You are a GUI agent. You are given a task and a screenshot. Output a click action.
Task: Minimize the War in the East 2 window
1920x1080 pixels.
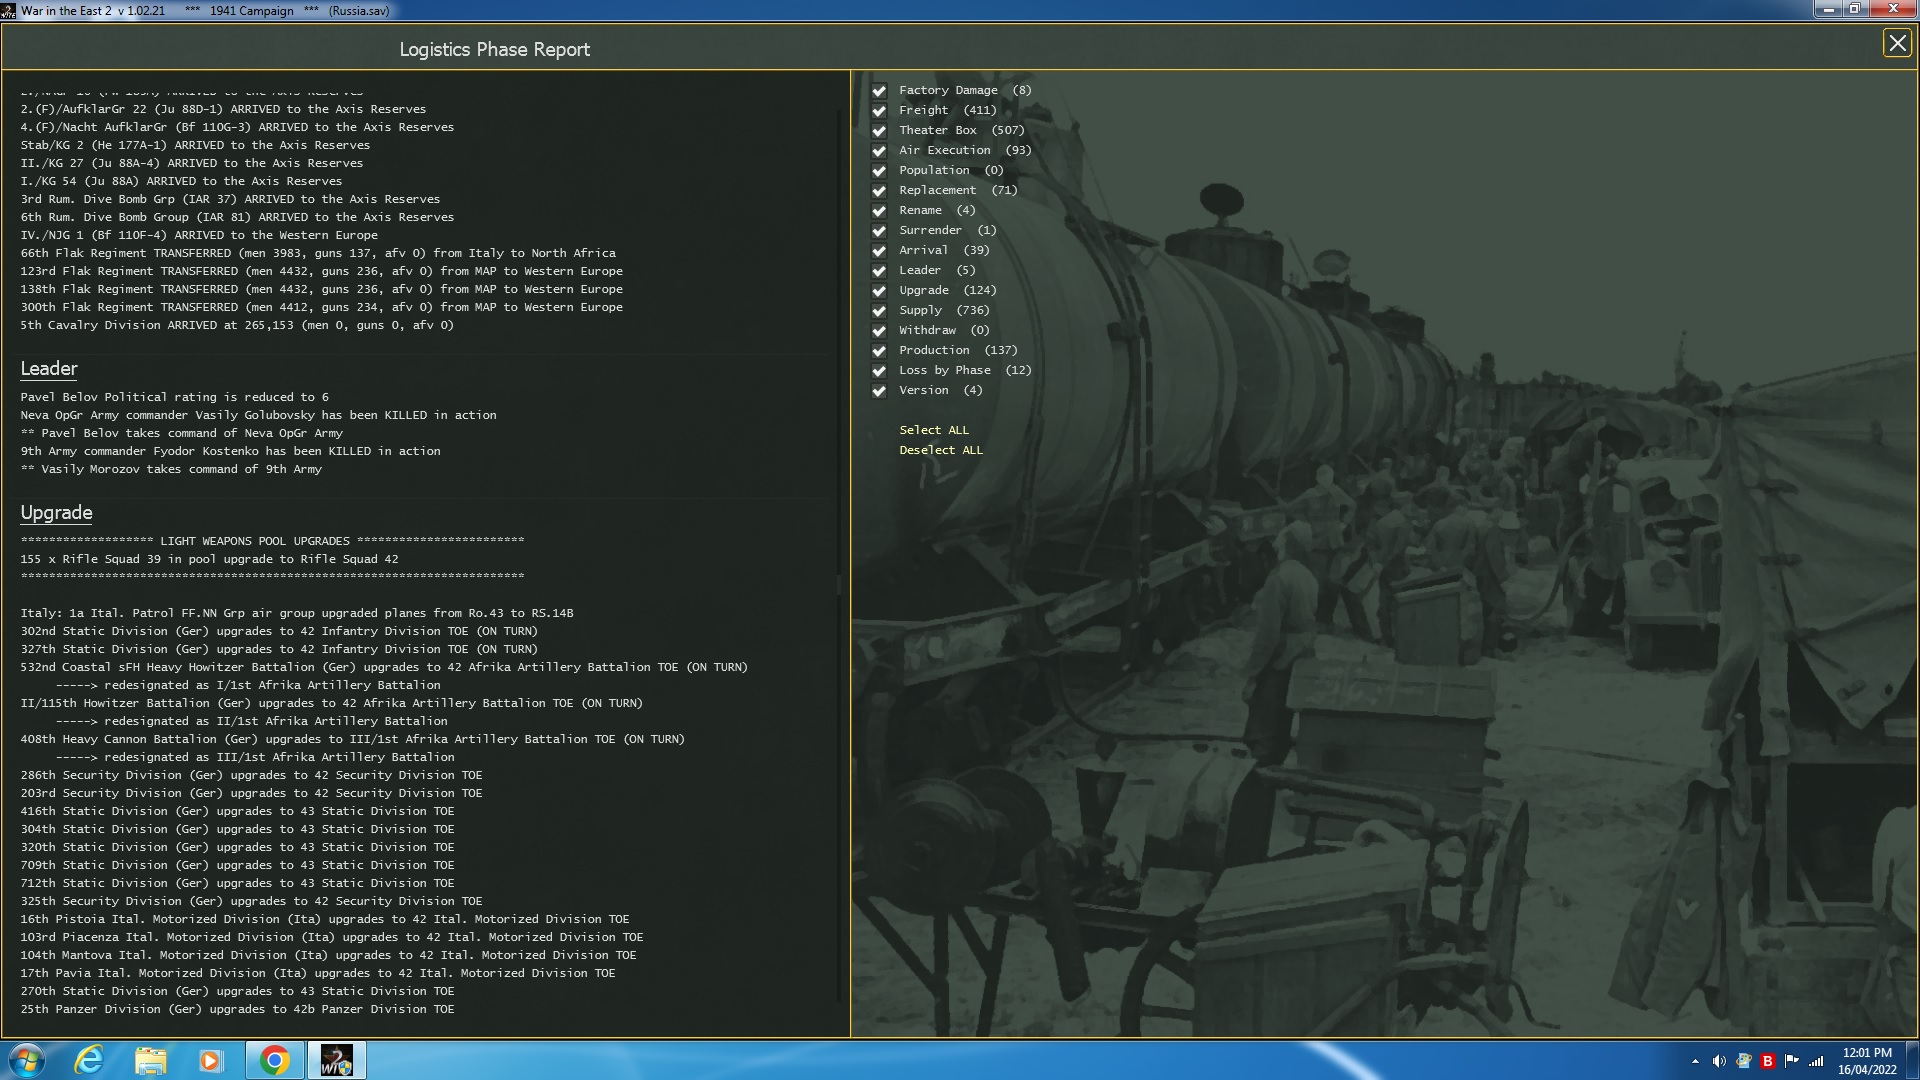(1829, 9)
